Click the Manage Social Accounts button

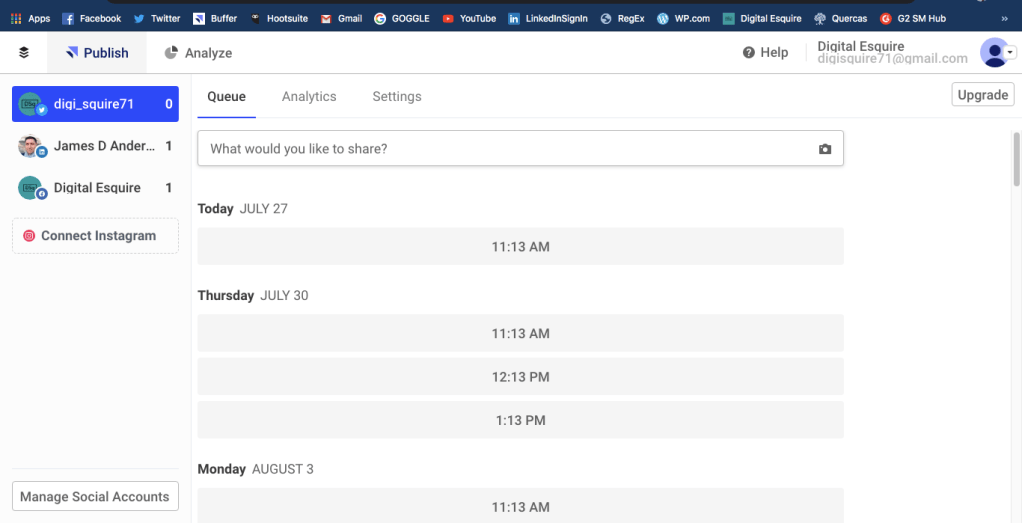pyautogui.click(x=95, y=497)
